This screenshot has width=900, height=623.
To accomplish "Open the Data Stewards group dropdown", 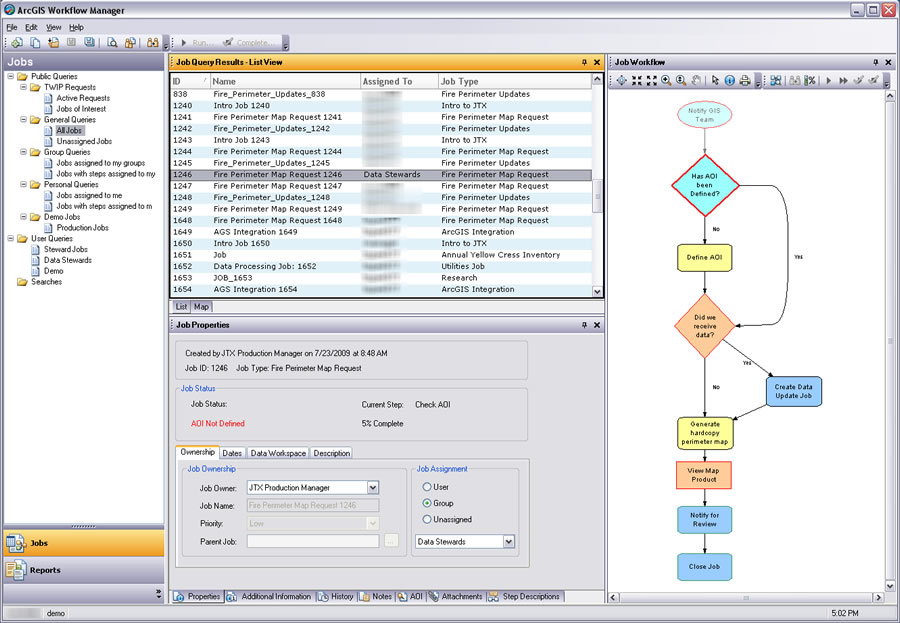I will point(509,541).
